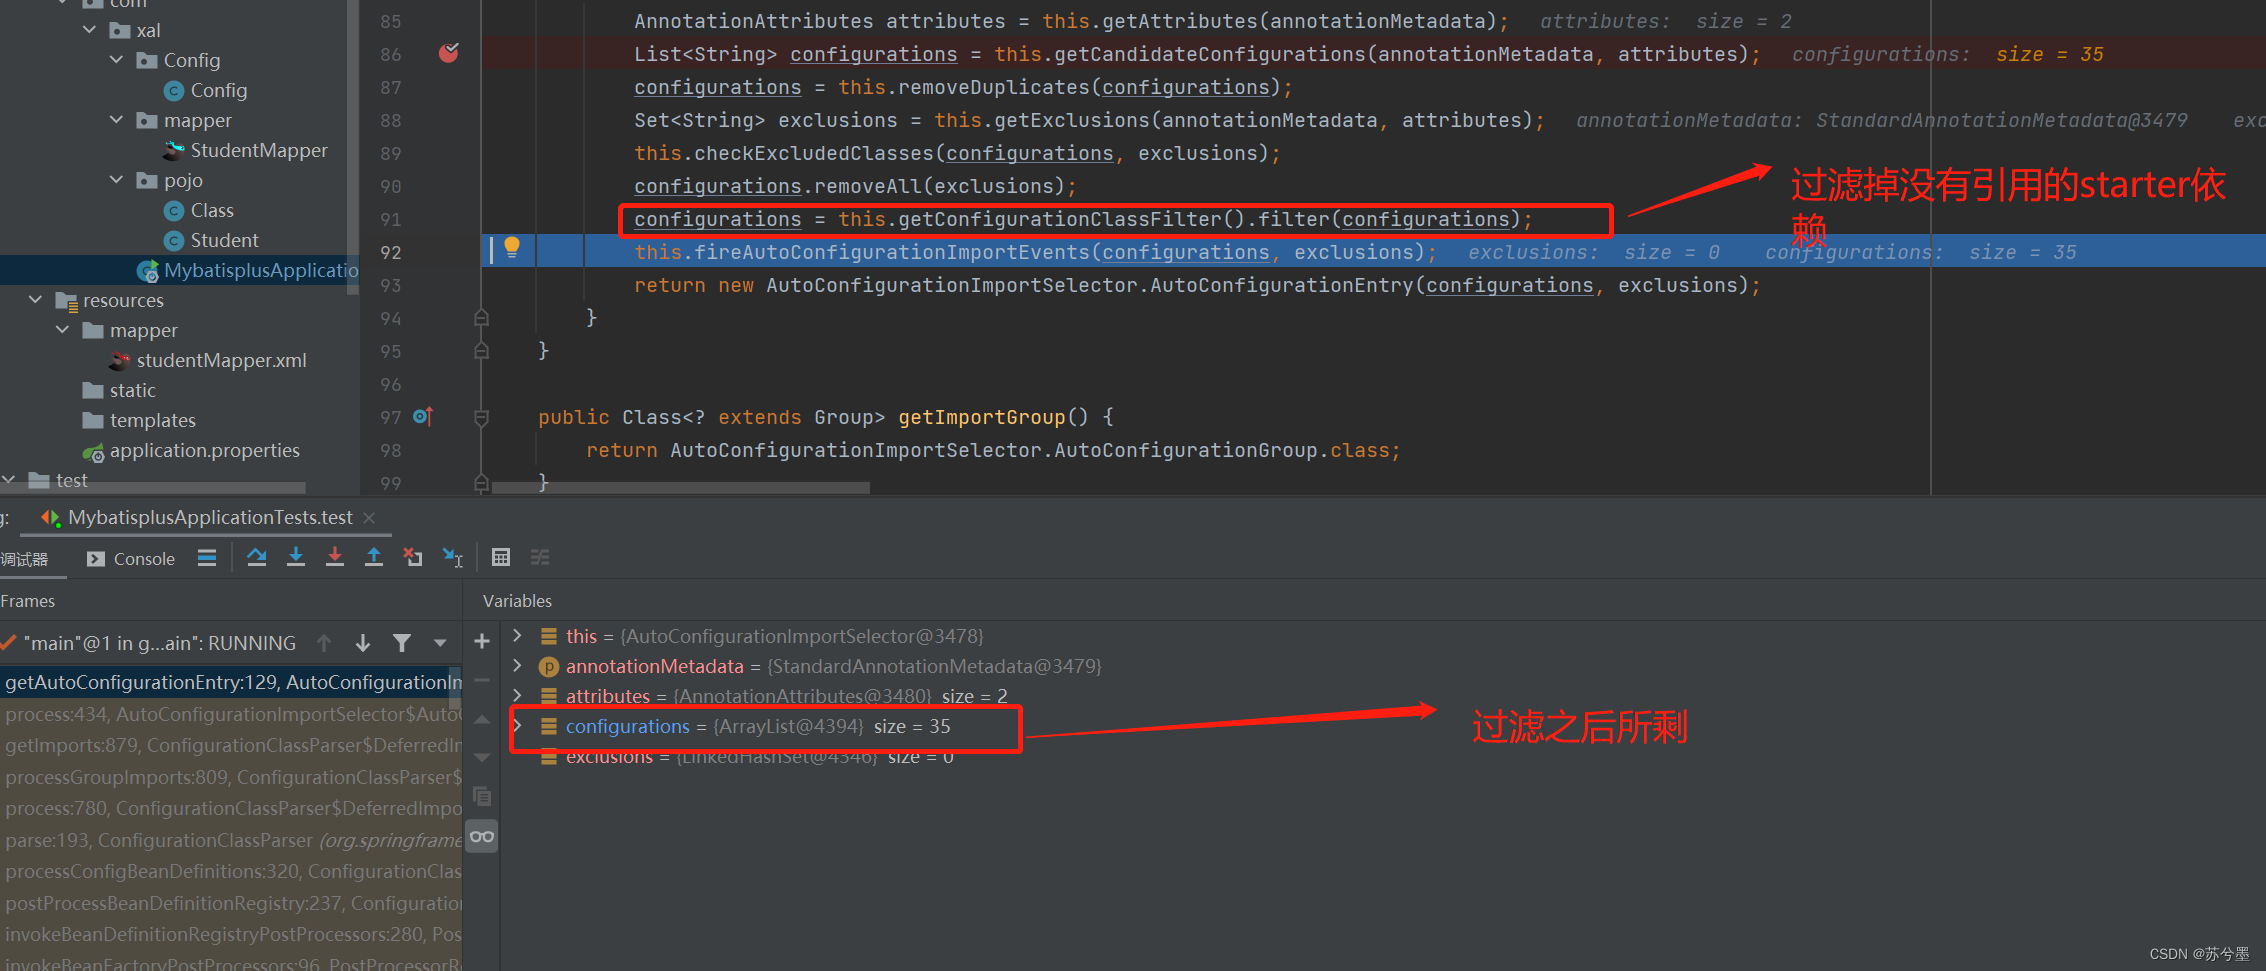Select the red Force Step Into icon

click(x=334, y=557)
